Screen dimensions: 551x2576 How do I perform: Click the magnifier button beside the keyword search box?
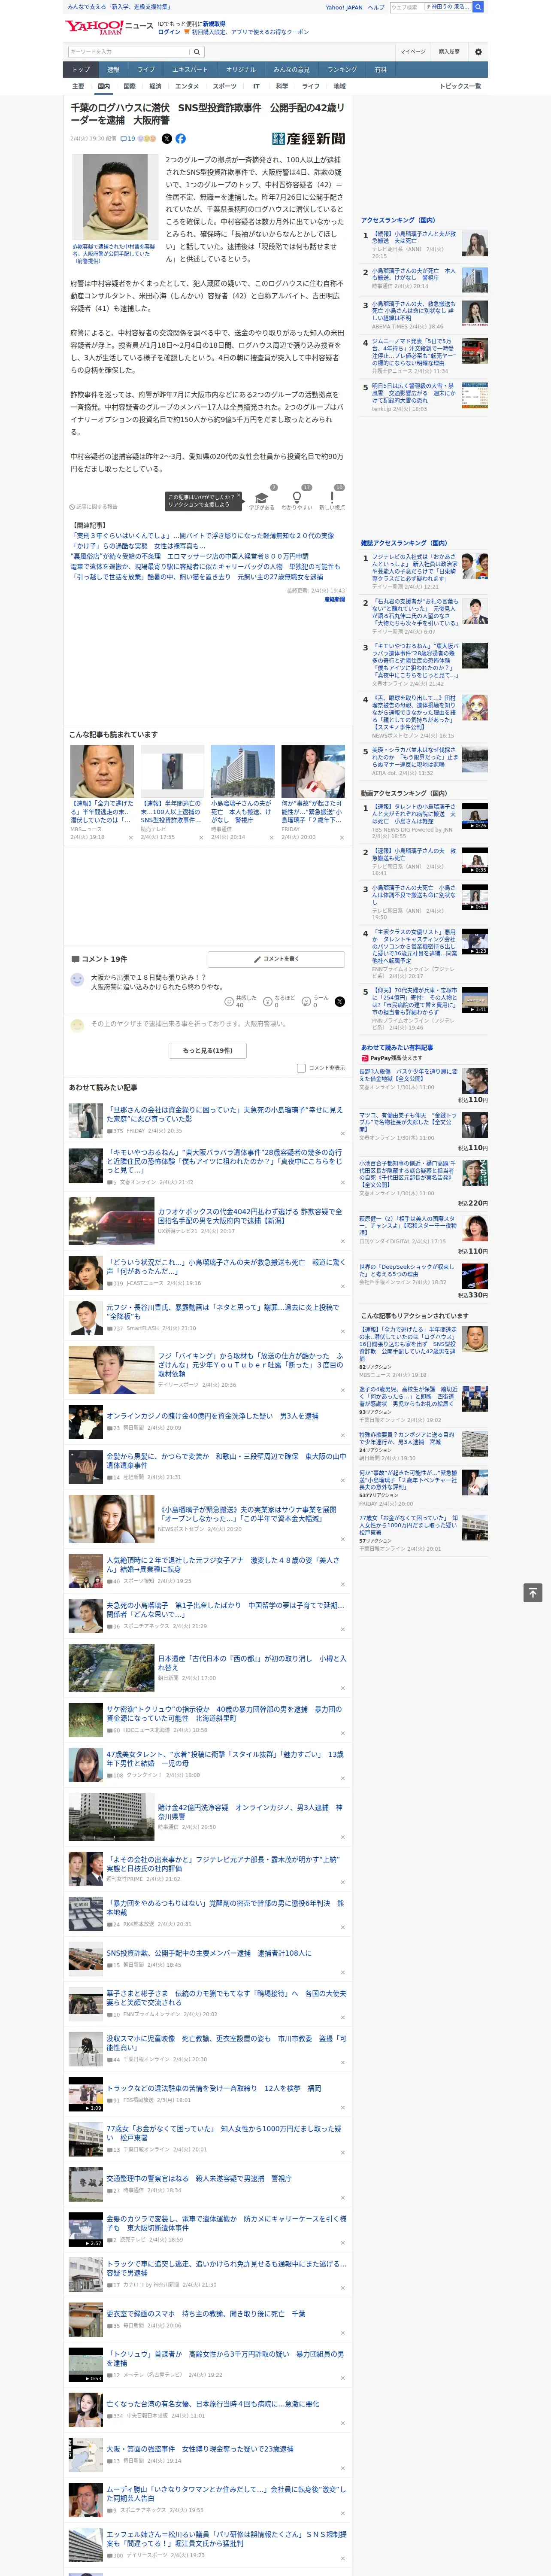197,51
